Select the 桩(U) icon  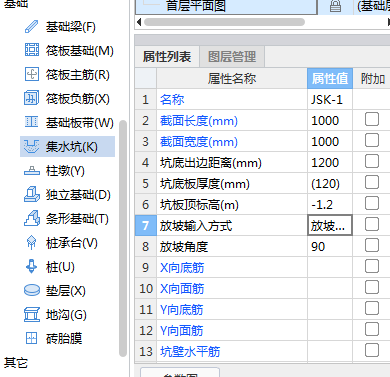pos(32,267)
